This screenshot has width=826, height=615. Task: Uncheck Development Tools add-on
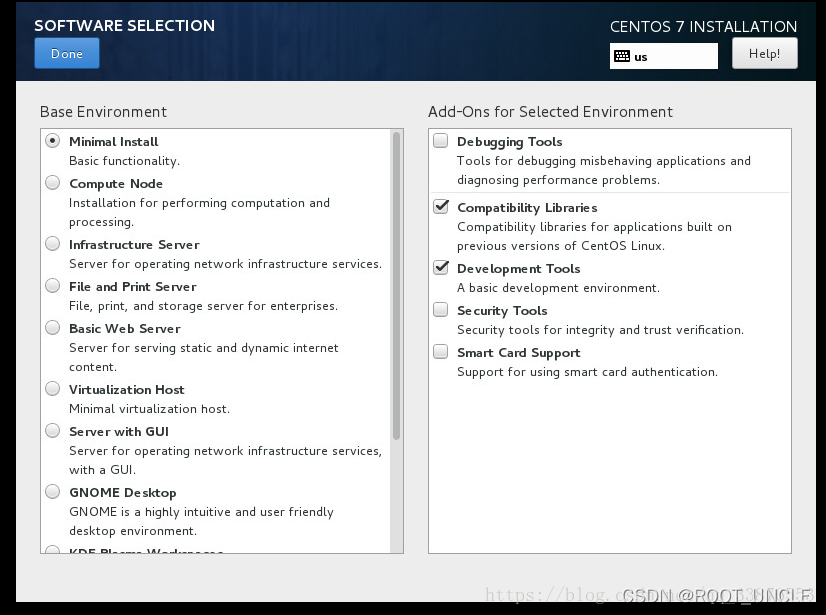point(440,267)
